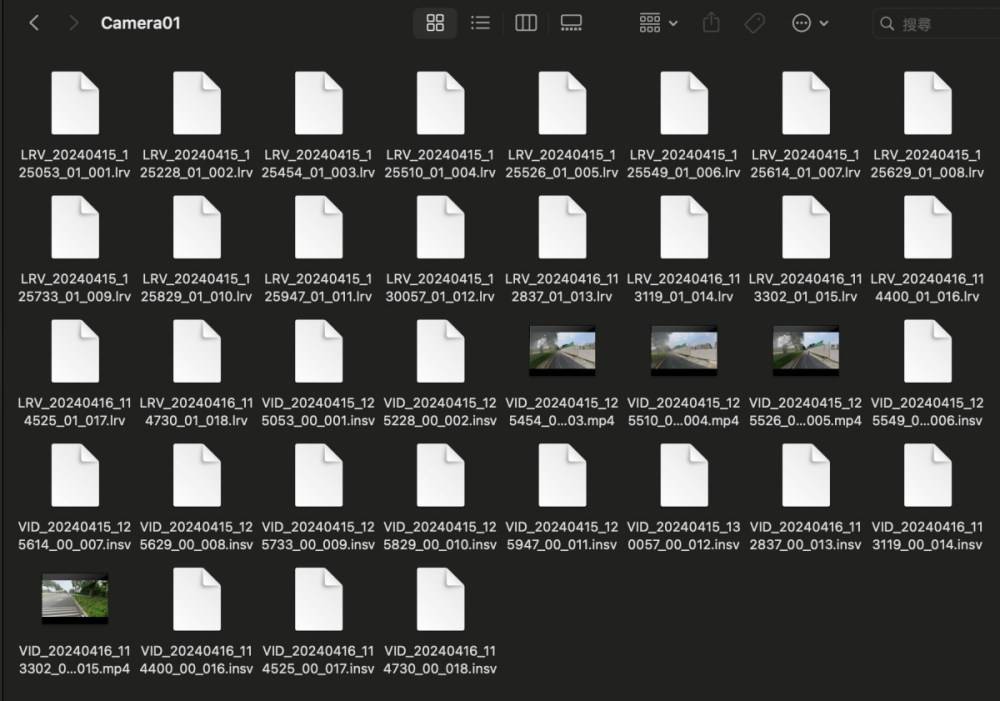Image resolution: width=1000 pixels, height=701 pixels.
Task: Open the group-by dropdown
Action: [658, 24]
